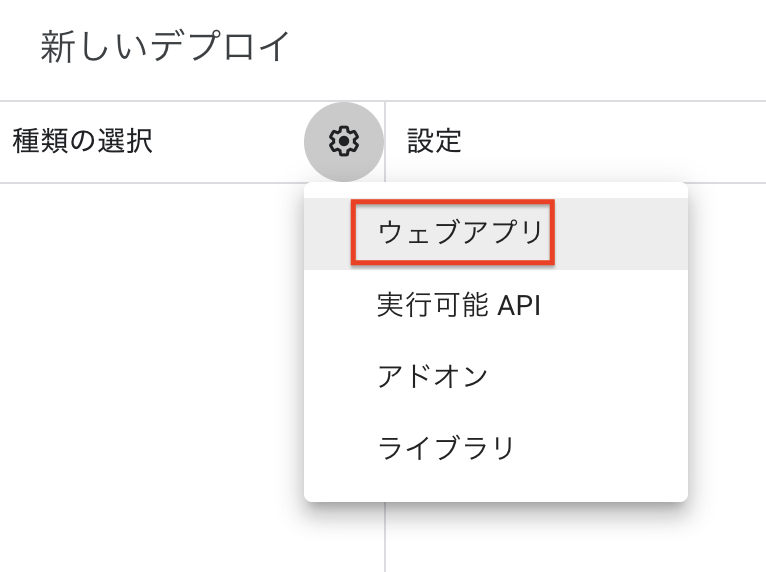Choose the library entry at the menu bottom

click(x=446, y=447)
